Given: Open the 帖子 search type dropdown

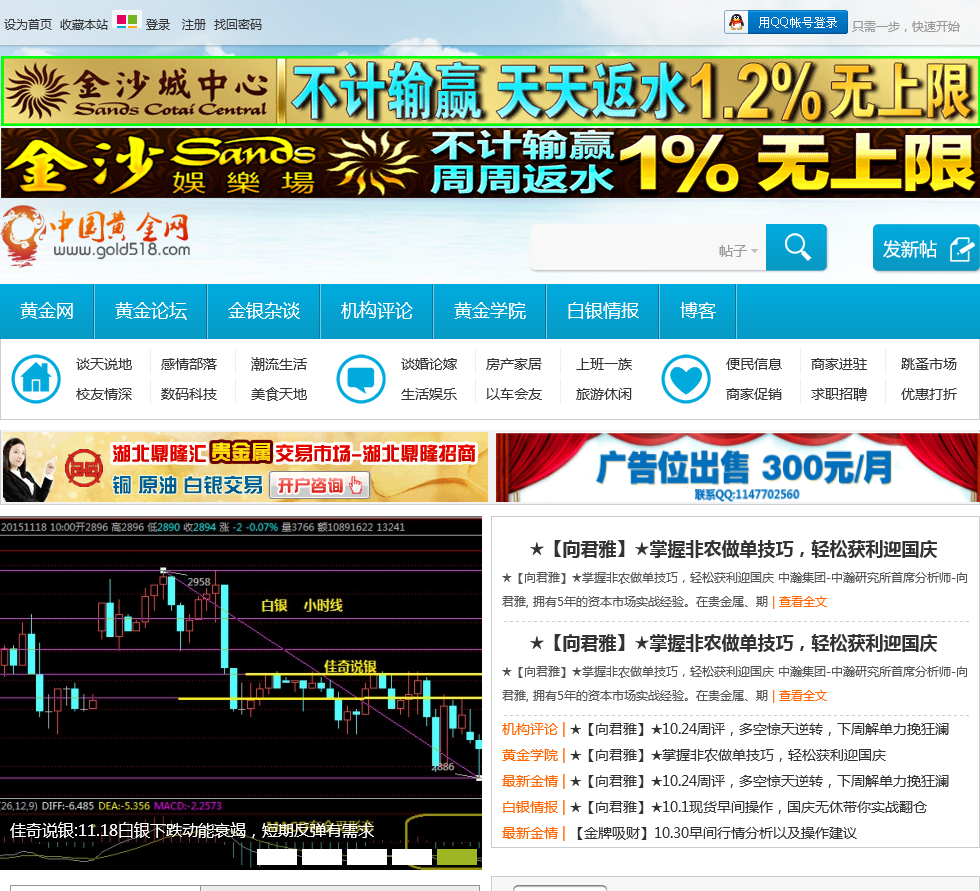Looking at the screenshot, I should click(738, 251).
